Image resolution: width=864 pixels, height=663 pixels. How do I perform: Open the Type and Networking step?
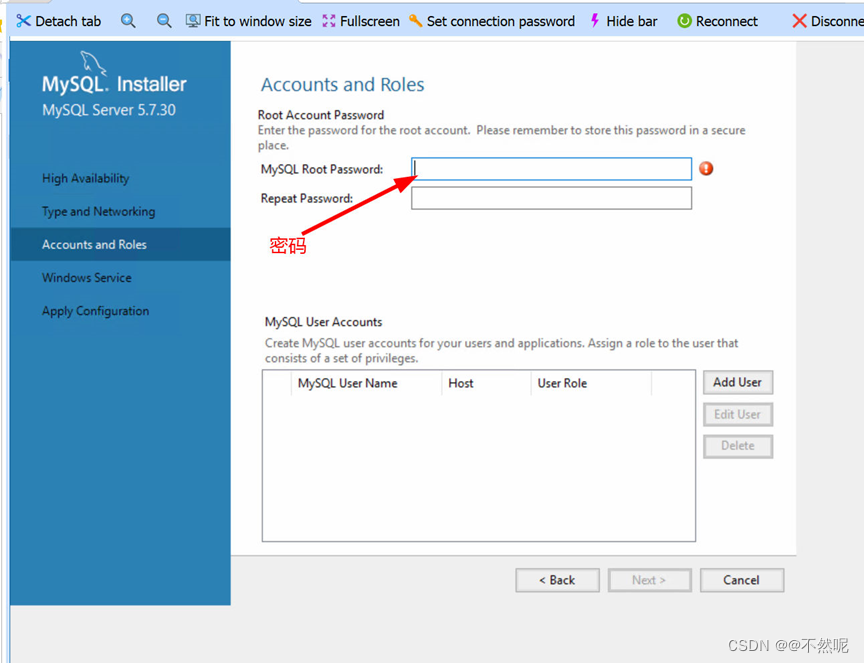pos(120,212)
